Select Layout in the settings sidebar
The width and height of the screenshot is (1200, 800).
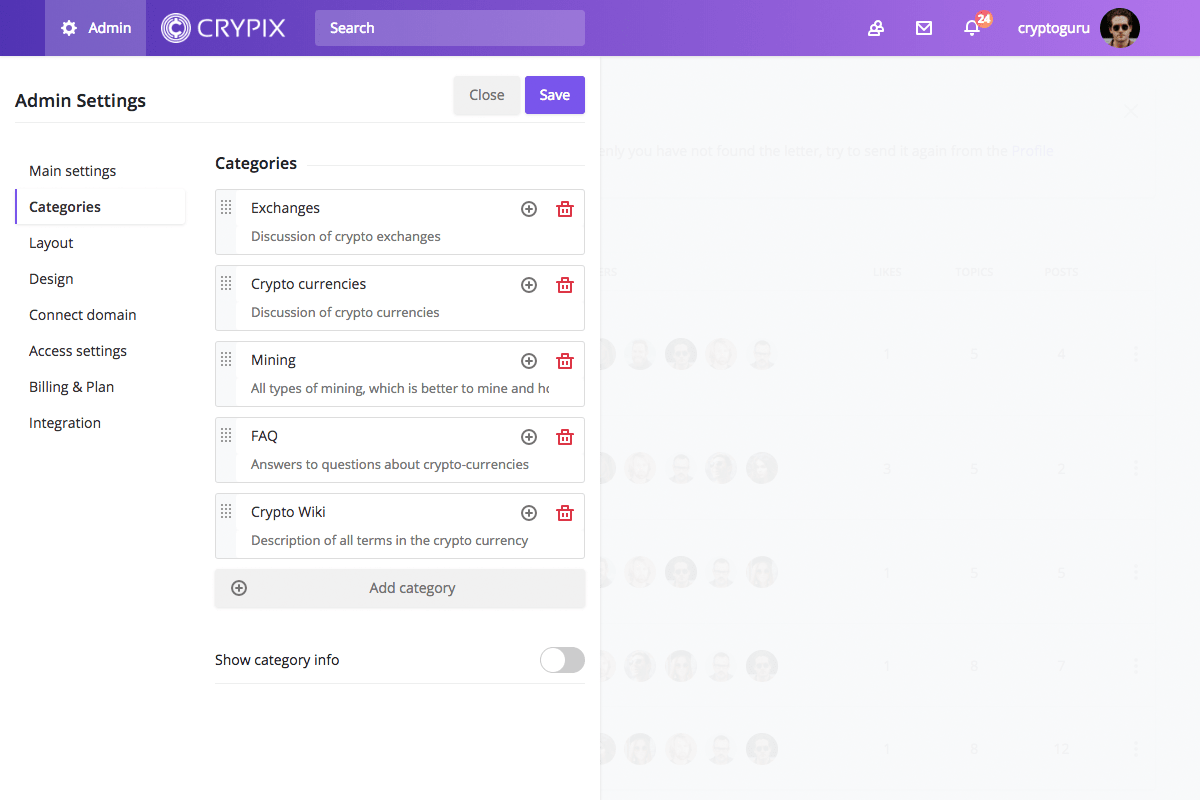[x=51, y=242]
